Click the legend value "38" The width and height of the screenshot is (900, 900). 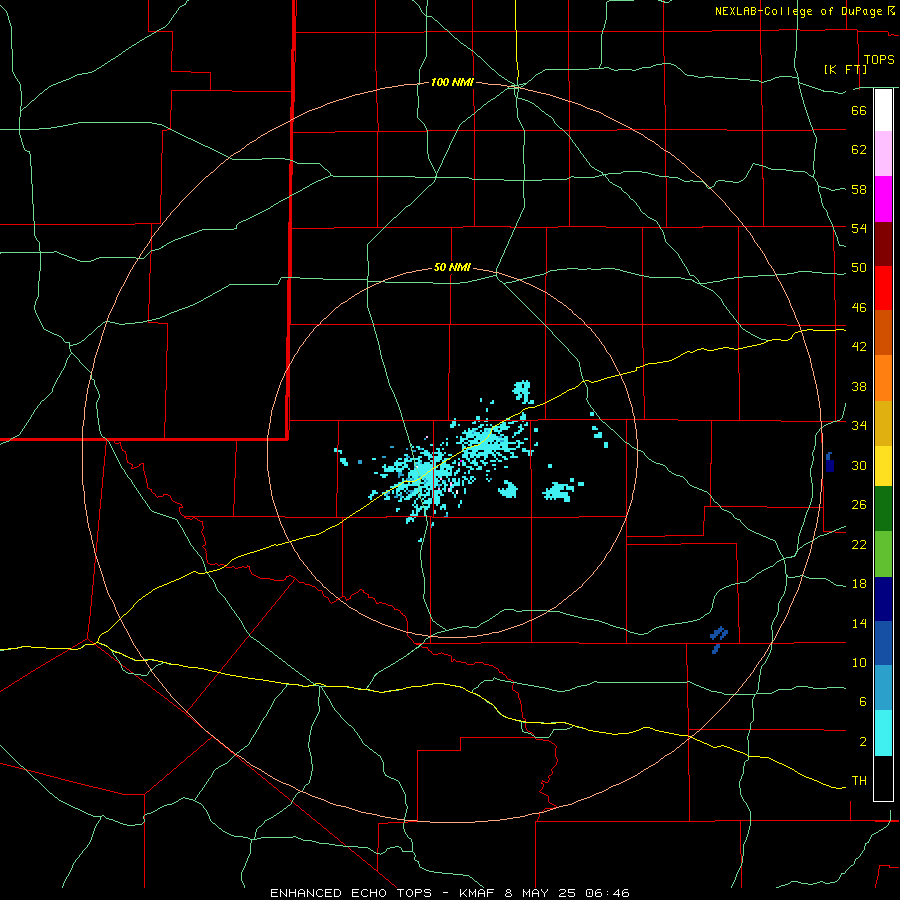pyautogui.click(x=859, y=386)
